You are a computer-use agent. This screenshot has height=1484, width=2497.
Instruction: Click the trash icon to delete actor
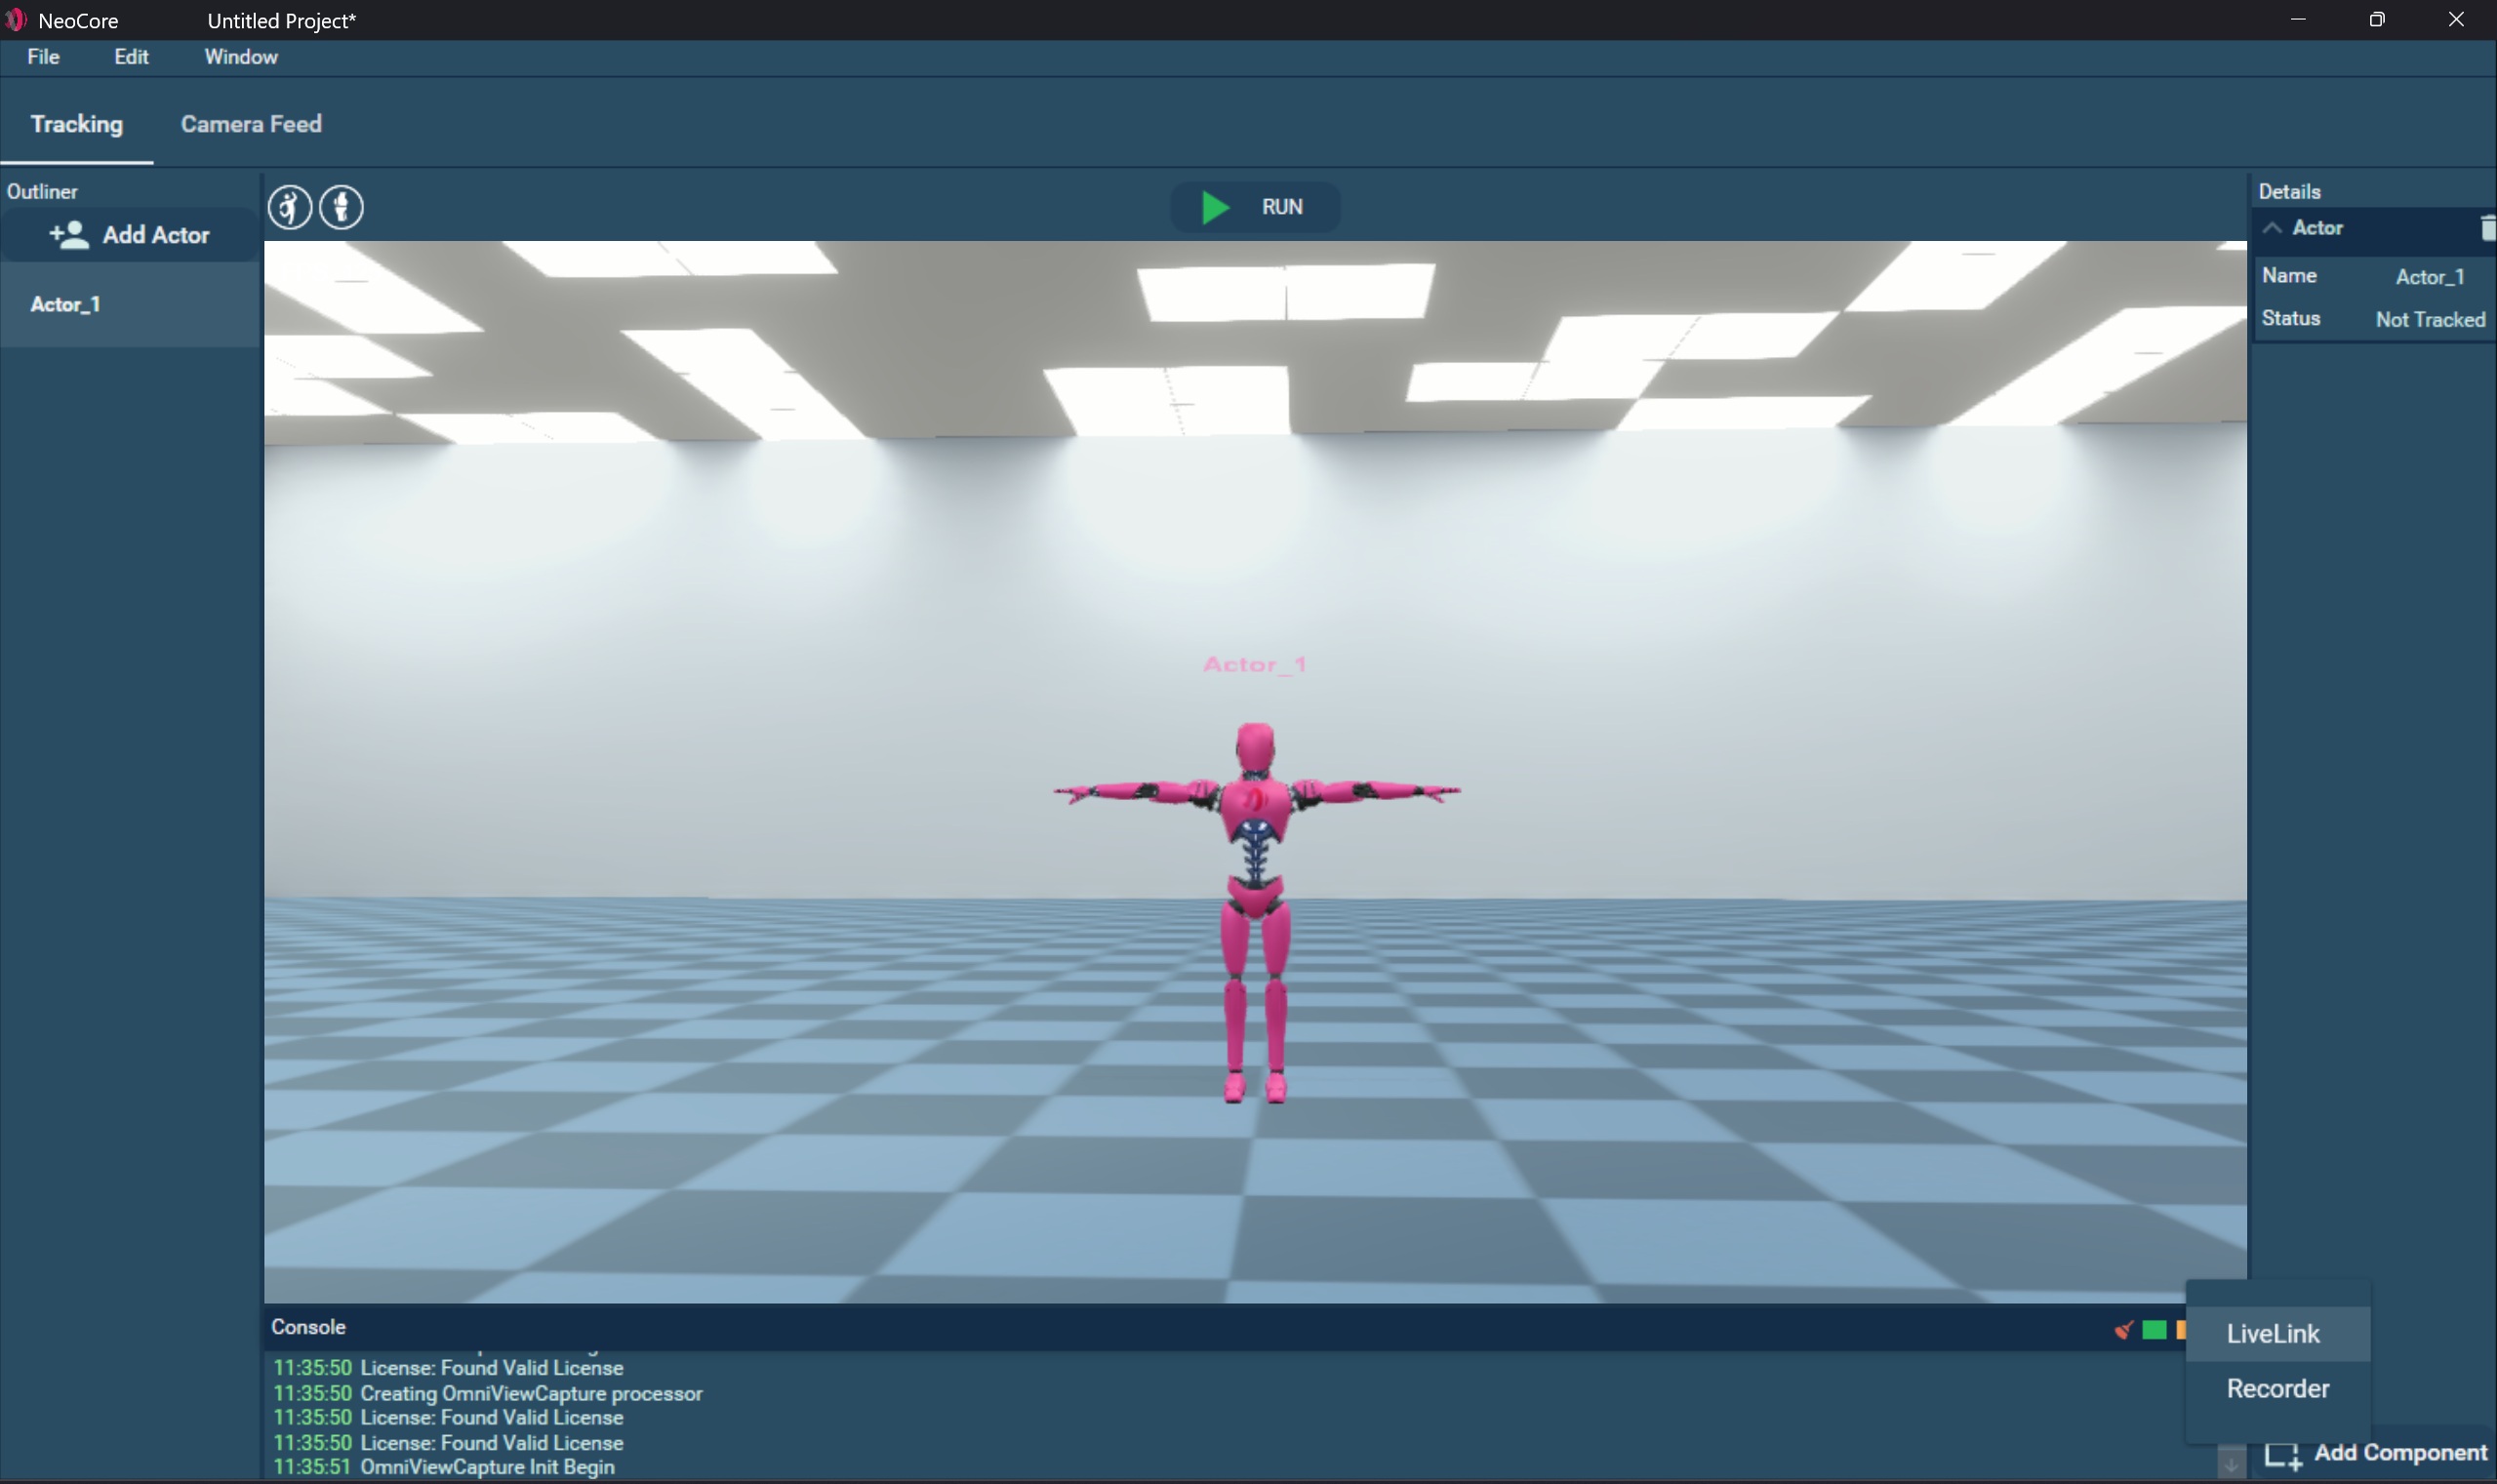coord(2487,228)
